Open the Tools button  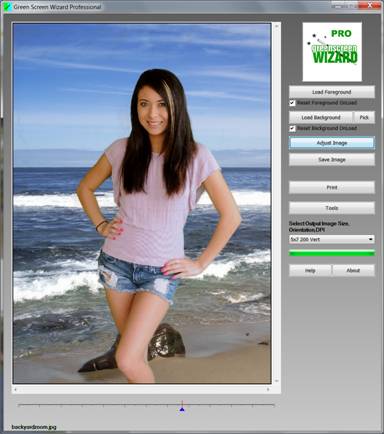pos(332,208)
